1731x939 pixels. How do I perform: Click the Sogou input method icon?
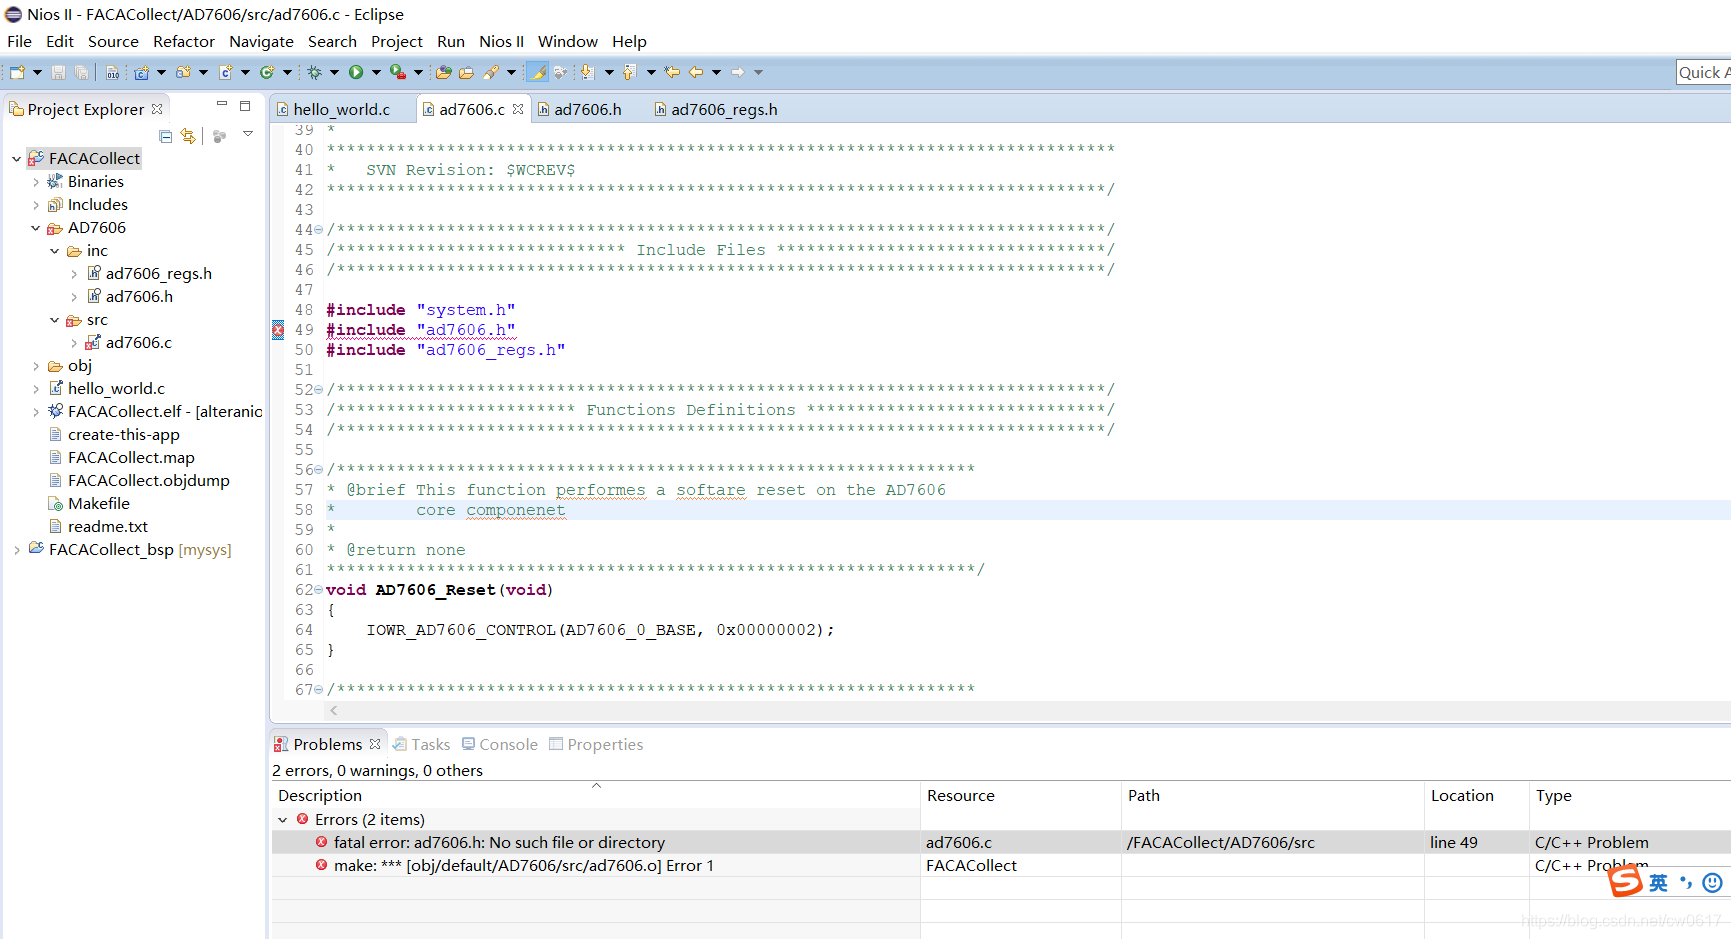point(1625,881)
